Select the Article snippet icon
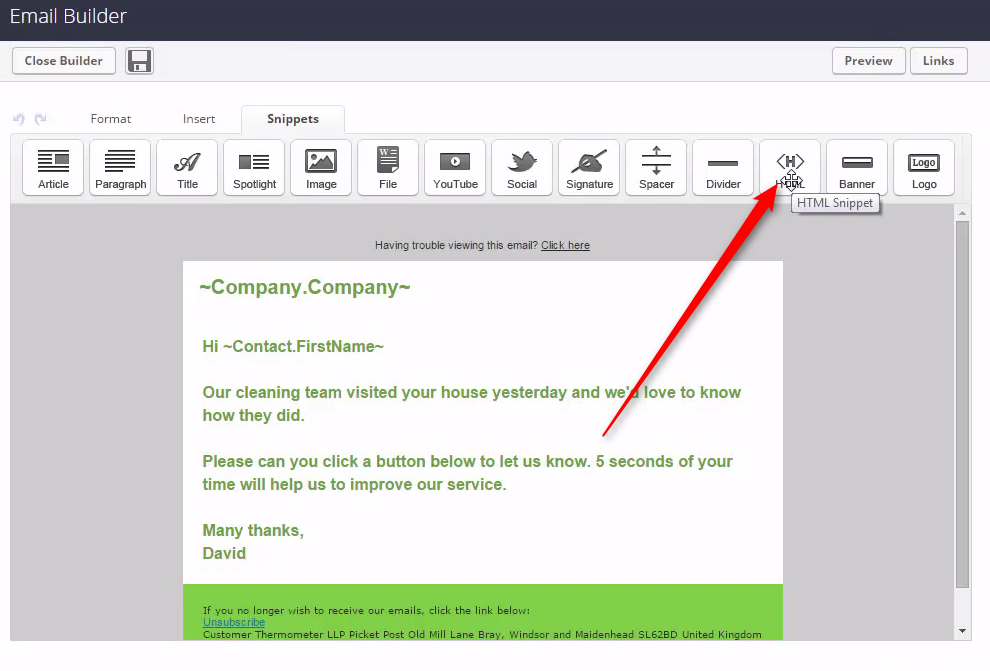The image size is (990, 671). [53, 168]
